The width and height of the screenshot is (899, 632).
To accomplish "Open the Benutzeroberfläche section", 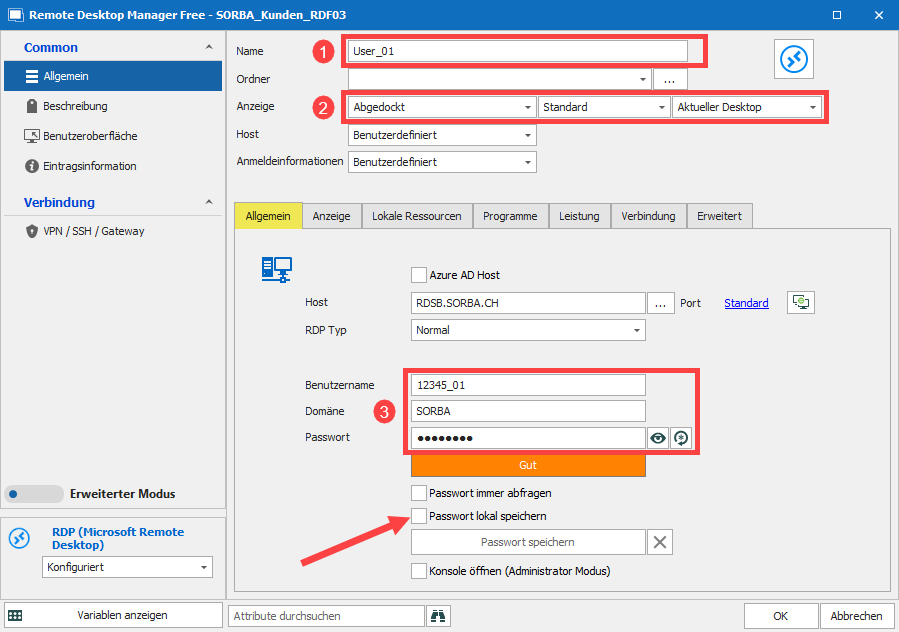I will pos(90,136).
